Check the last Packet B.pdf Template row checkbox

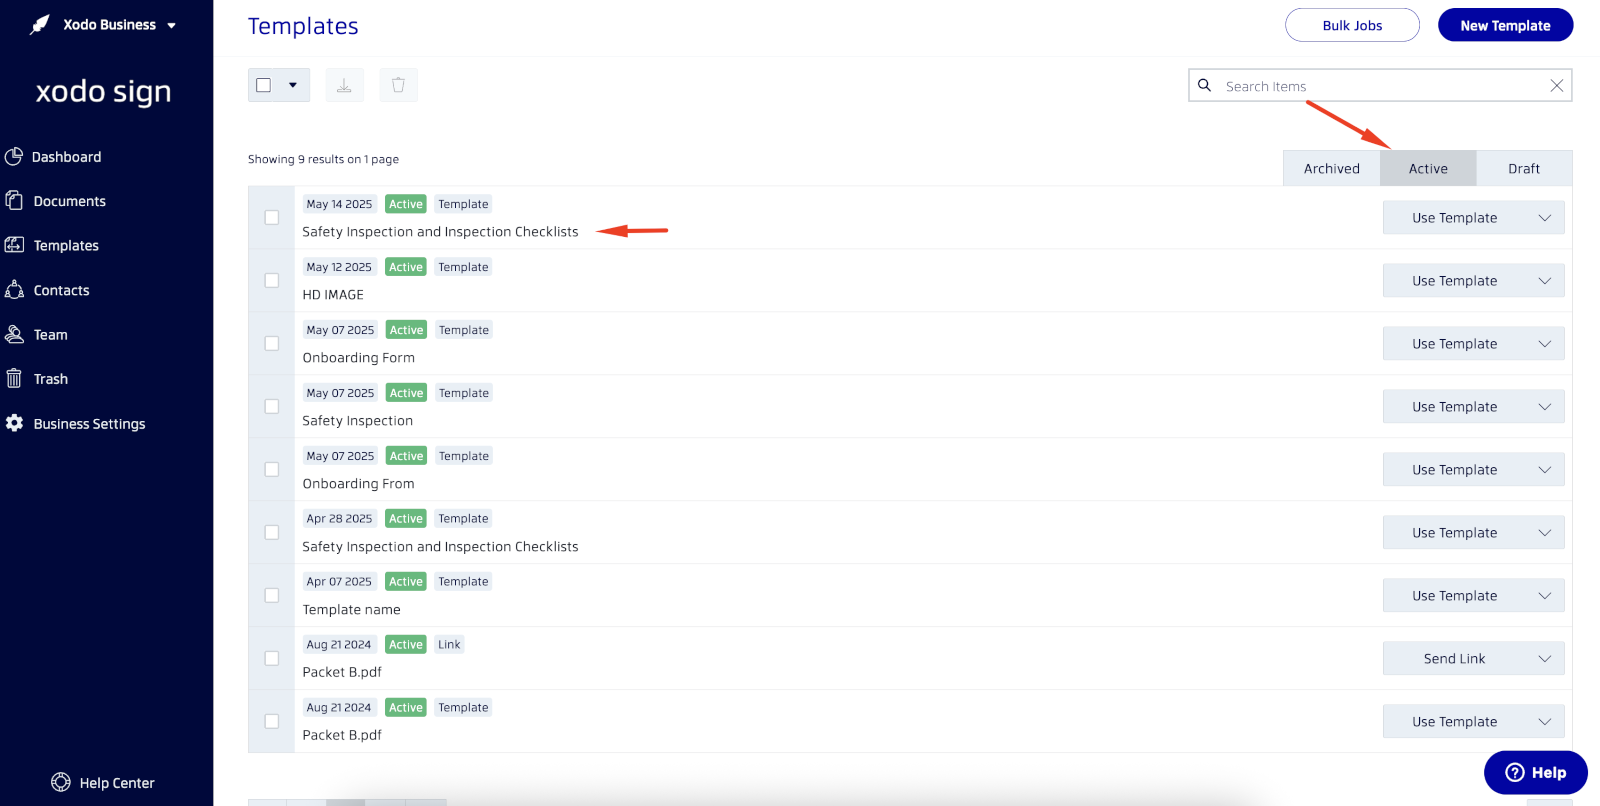[x=272, y=722]
